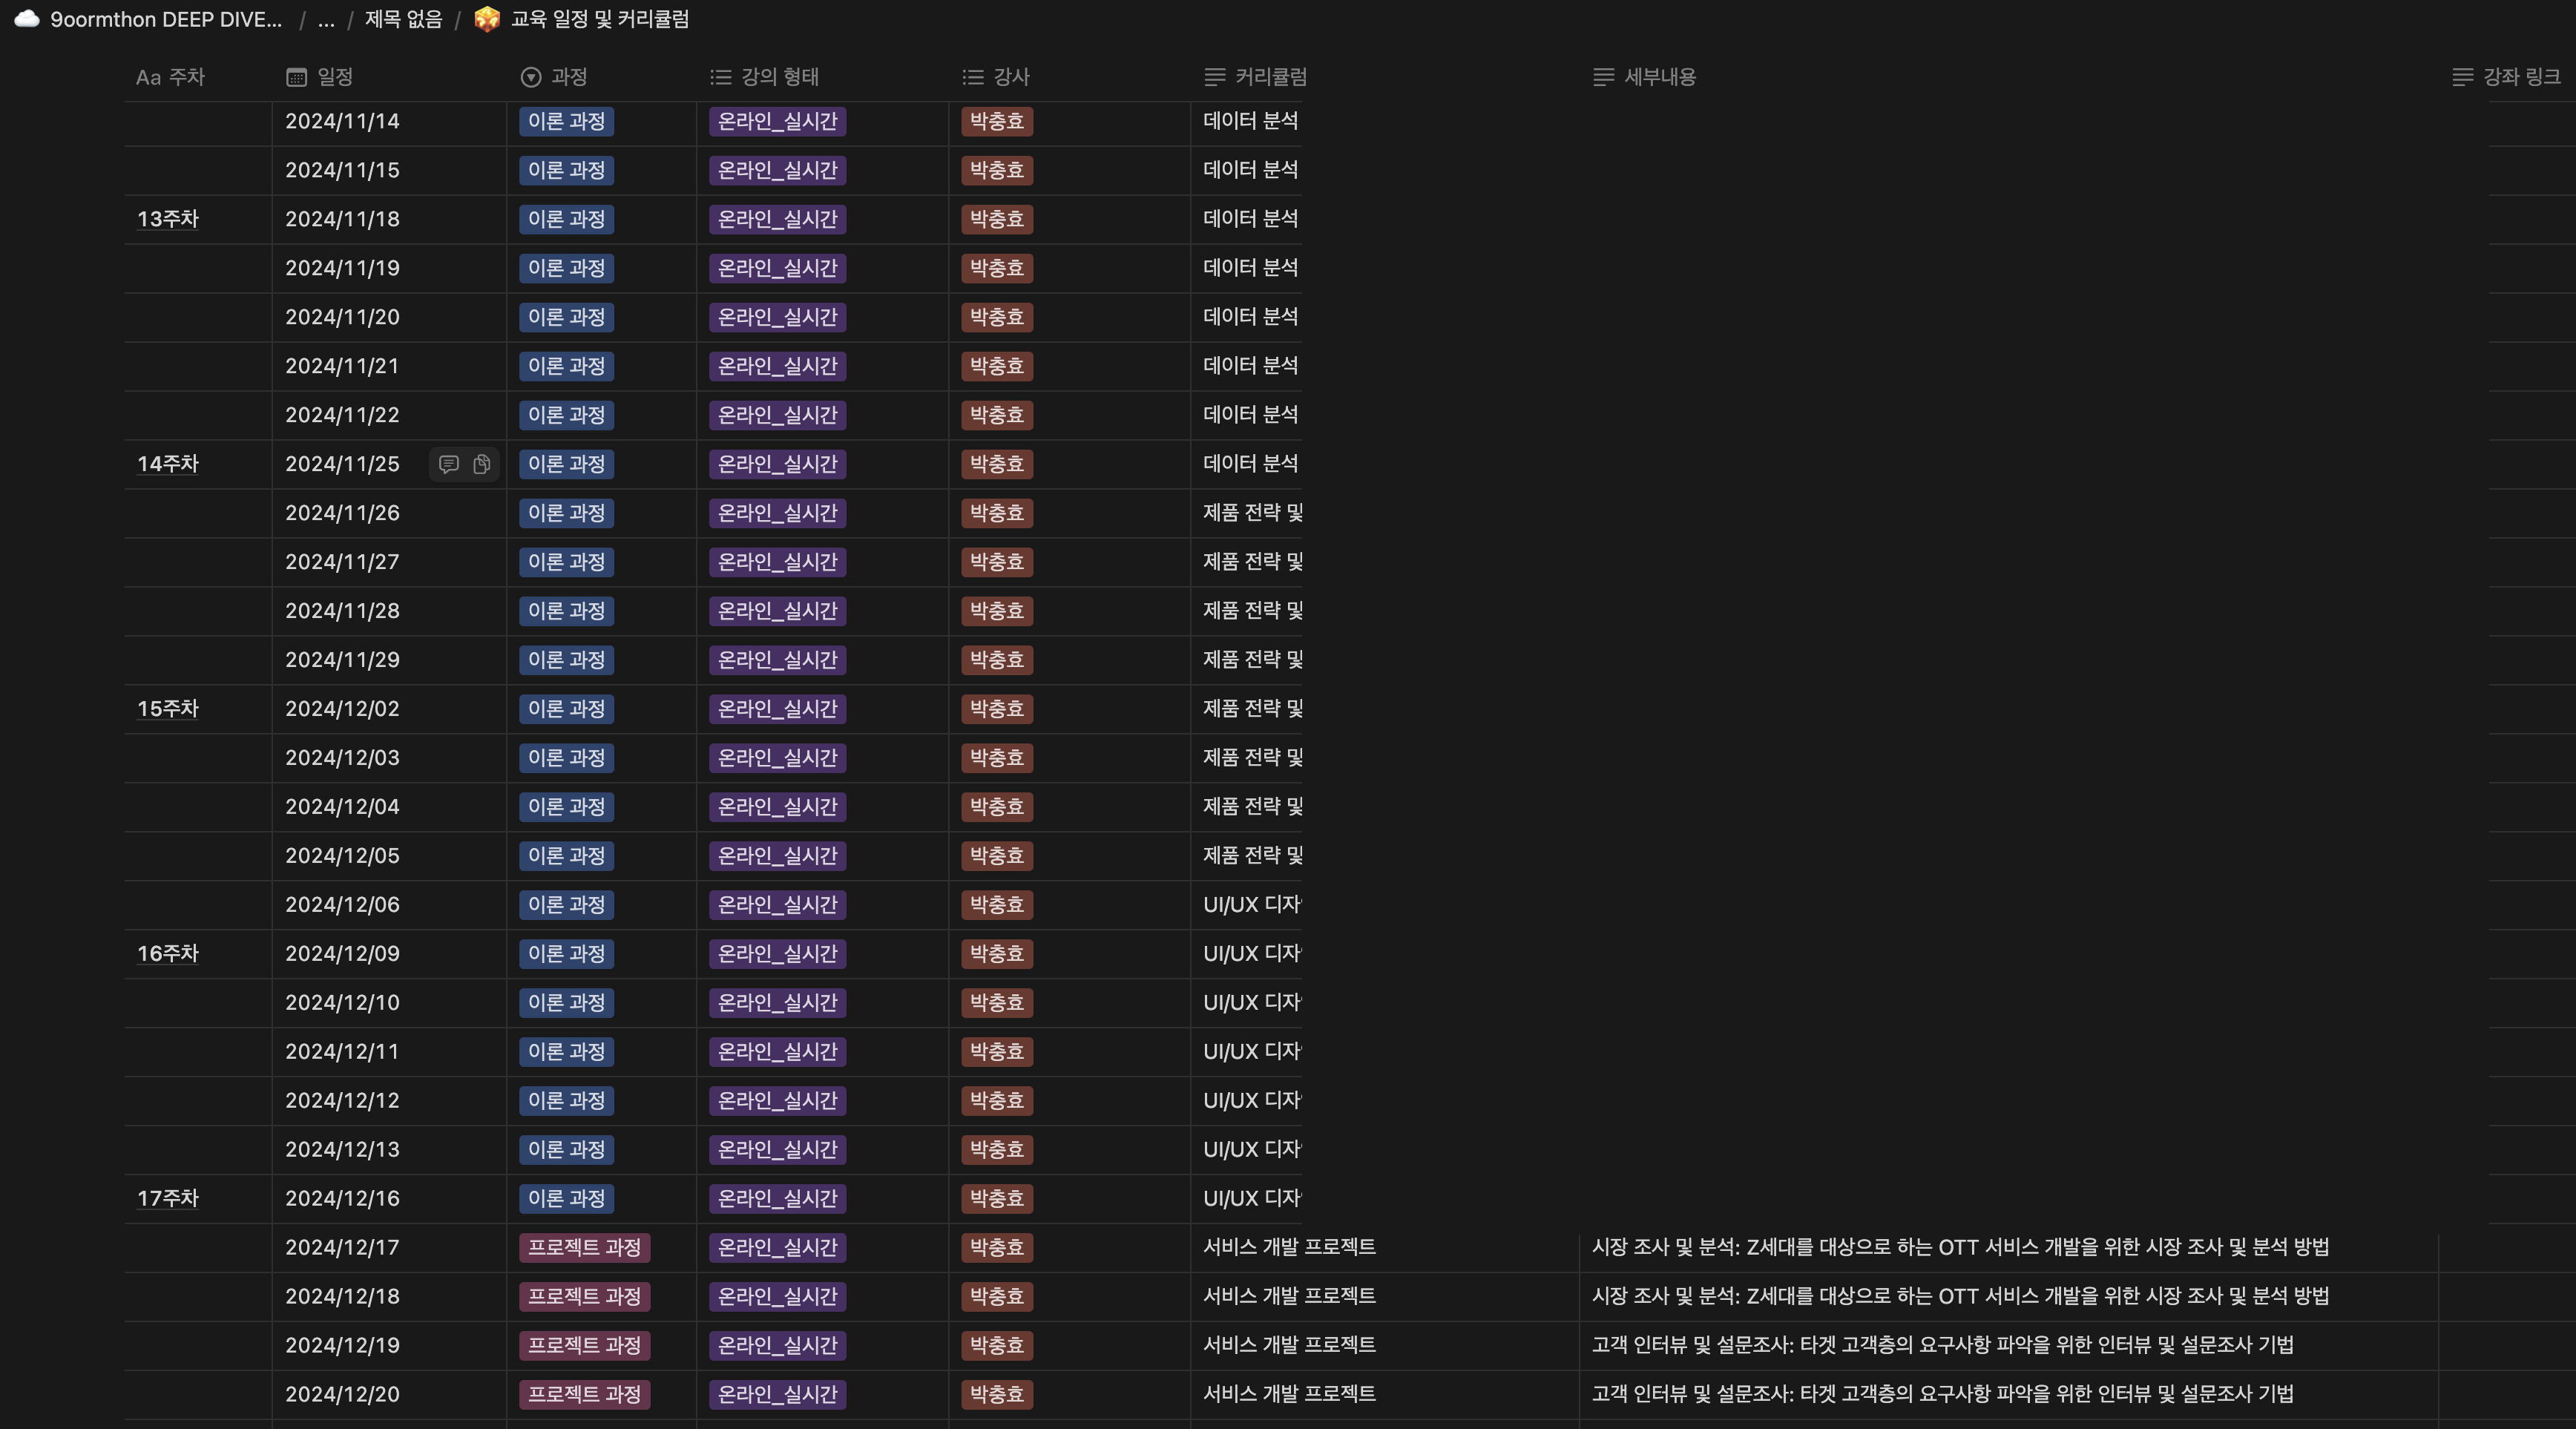Image resolution: width=2576 pixels, height=1429 pixels.
Task: Click the 온라인_실시간 tag on 2024/11/28
Action: pos(778,611)
